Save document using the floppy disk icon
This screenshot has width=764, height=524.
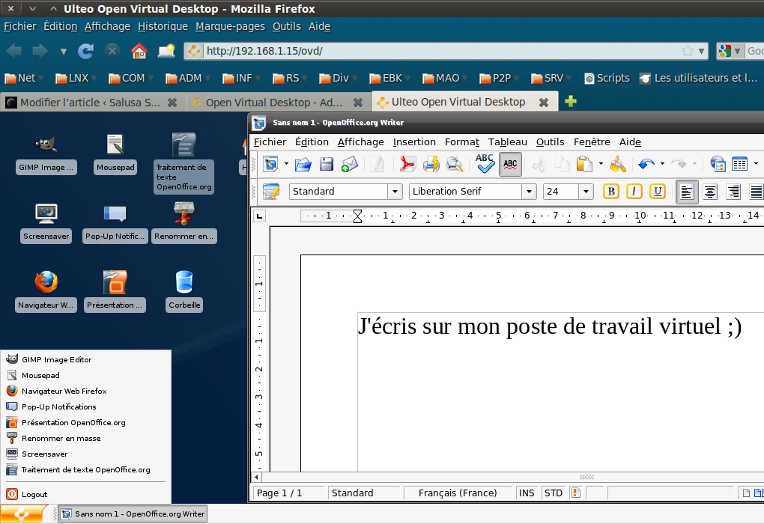tap(326, 164)
